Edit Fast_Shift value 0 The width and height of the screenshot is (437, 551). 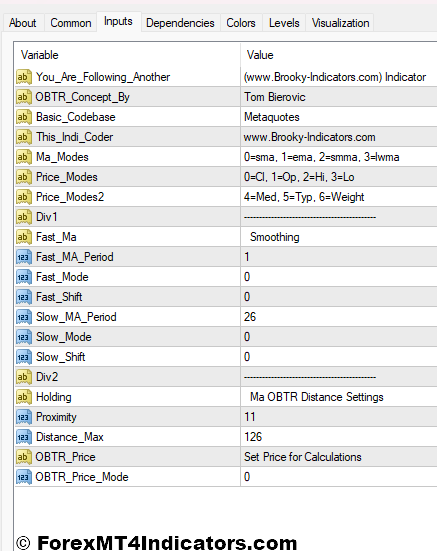click(339, 297)
